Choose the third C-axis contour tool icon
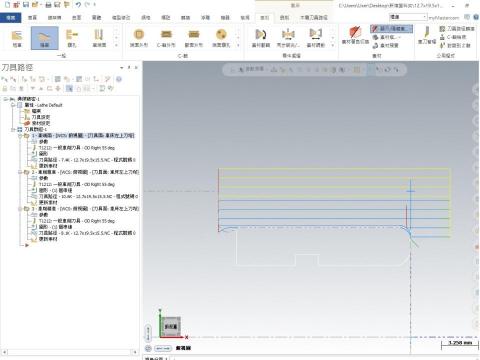 pos(194,38)
